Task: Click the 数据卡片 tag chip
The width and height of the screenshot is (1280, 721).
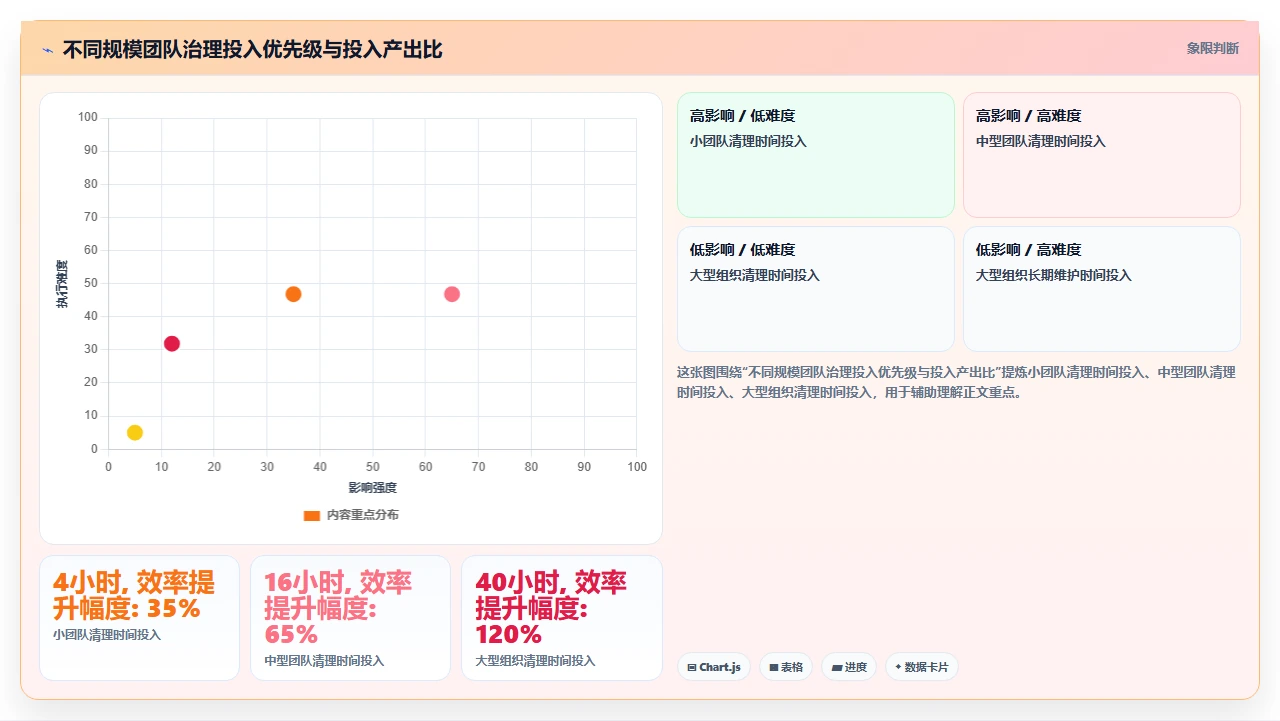Action: tap(922, 667)
